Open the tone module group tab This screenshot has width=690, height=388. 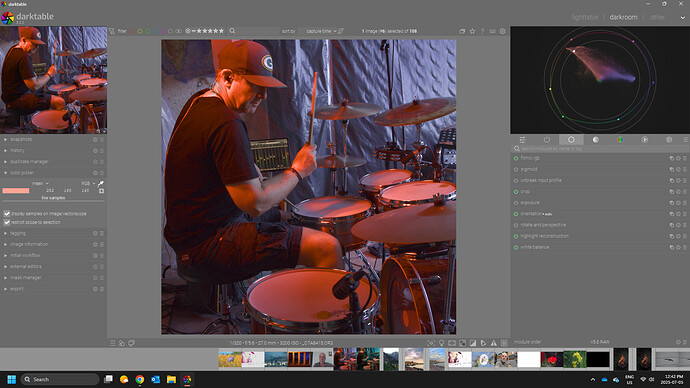595,139
